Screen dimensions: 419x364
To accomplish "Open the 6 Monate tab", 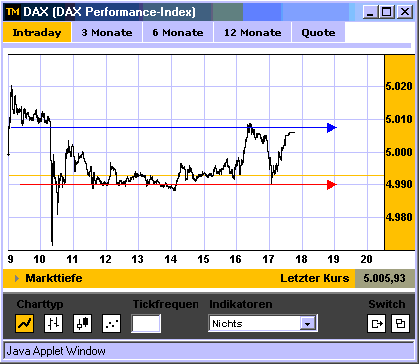I will [x=178, y=33].
